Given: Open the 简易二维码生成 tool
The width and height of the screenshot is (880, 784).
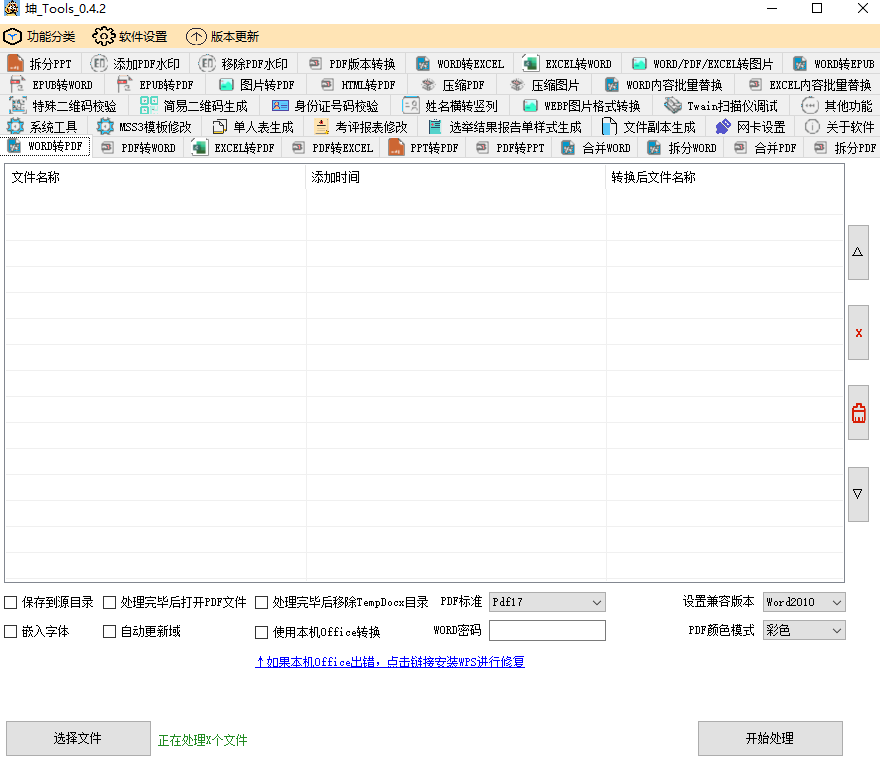Looking at the screenshot, I should pos(194,106).
